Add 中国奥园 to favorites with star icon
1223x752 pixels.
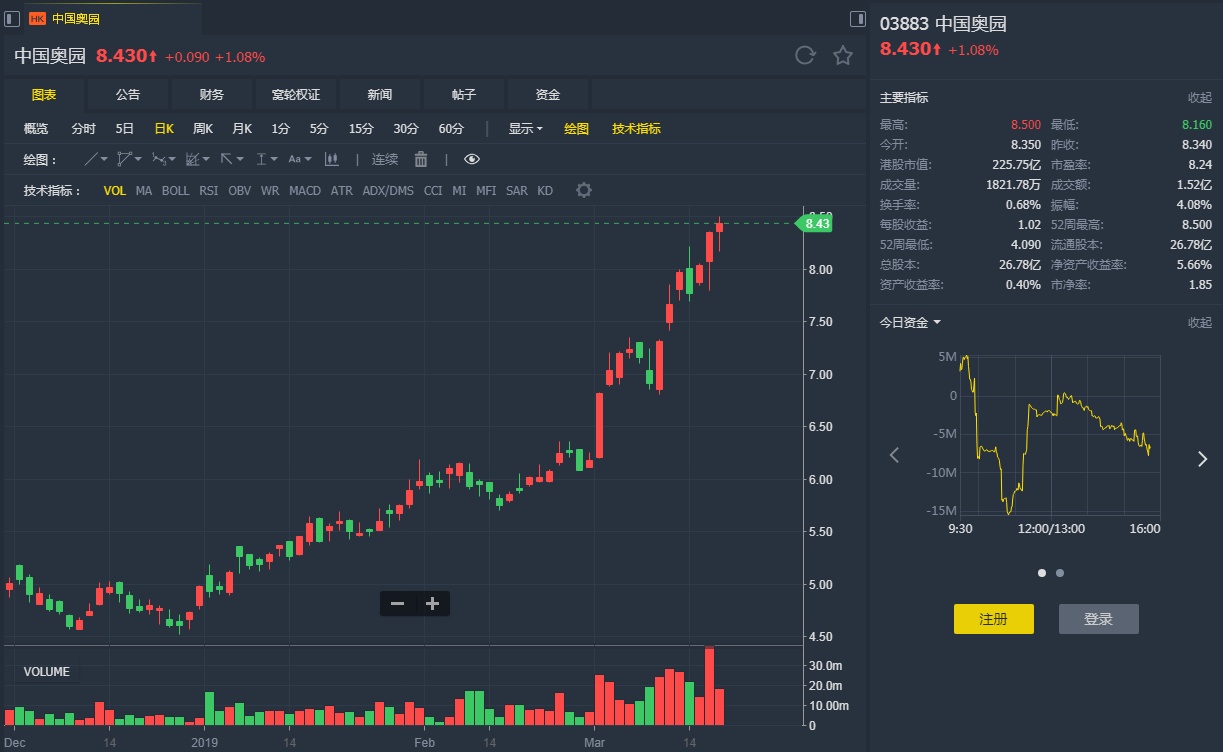pyautogui.click(x=843, y=56)
